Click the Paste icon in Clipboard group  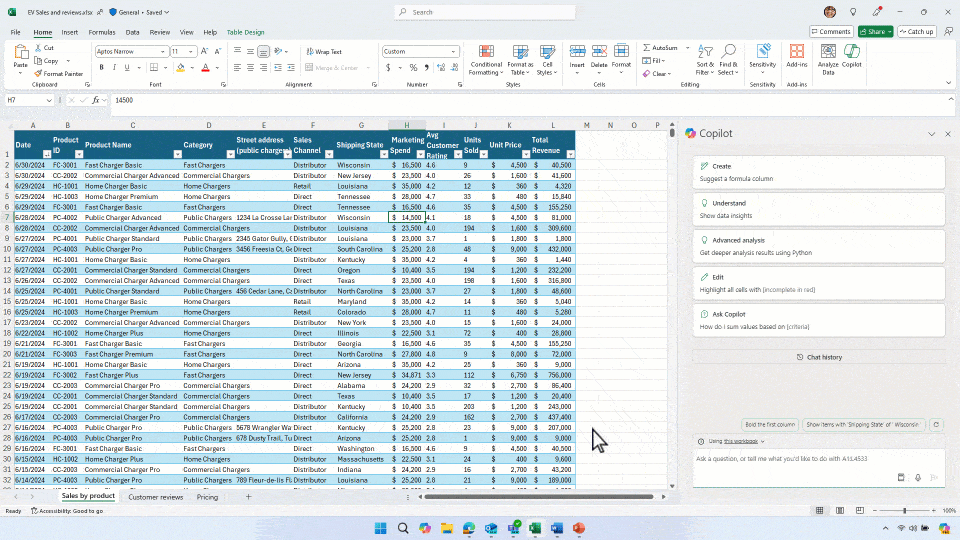coord(21,53)
